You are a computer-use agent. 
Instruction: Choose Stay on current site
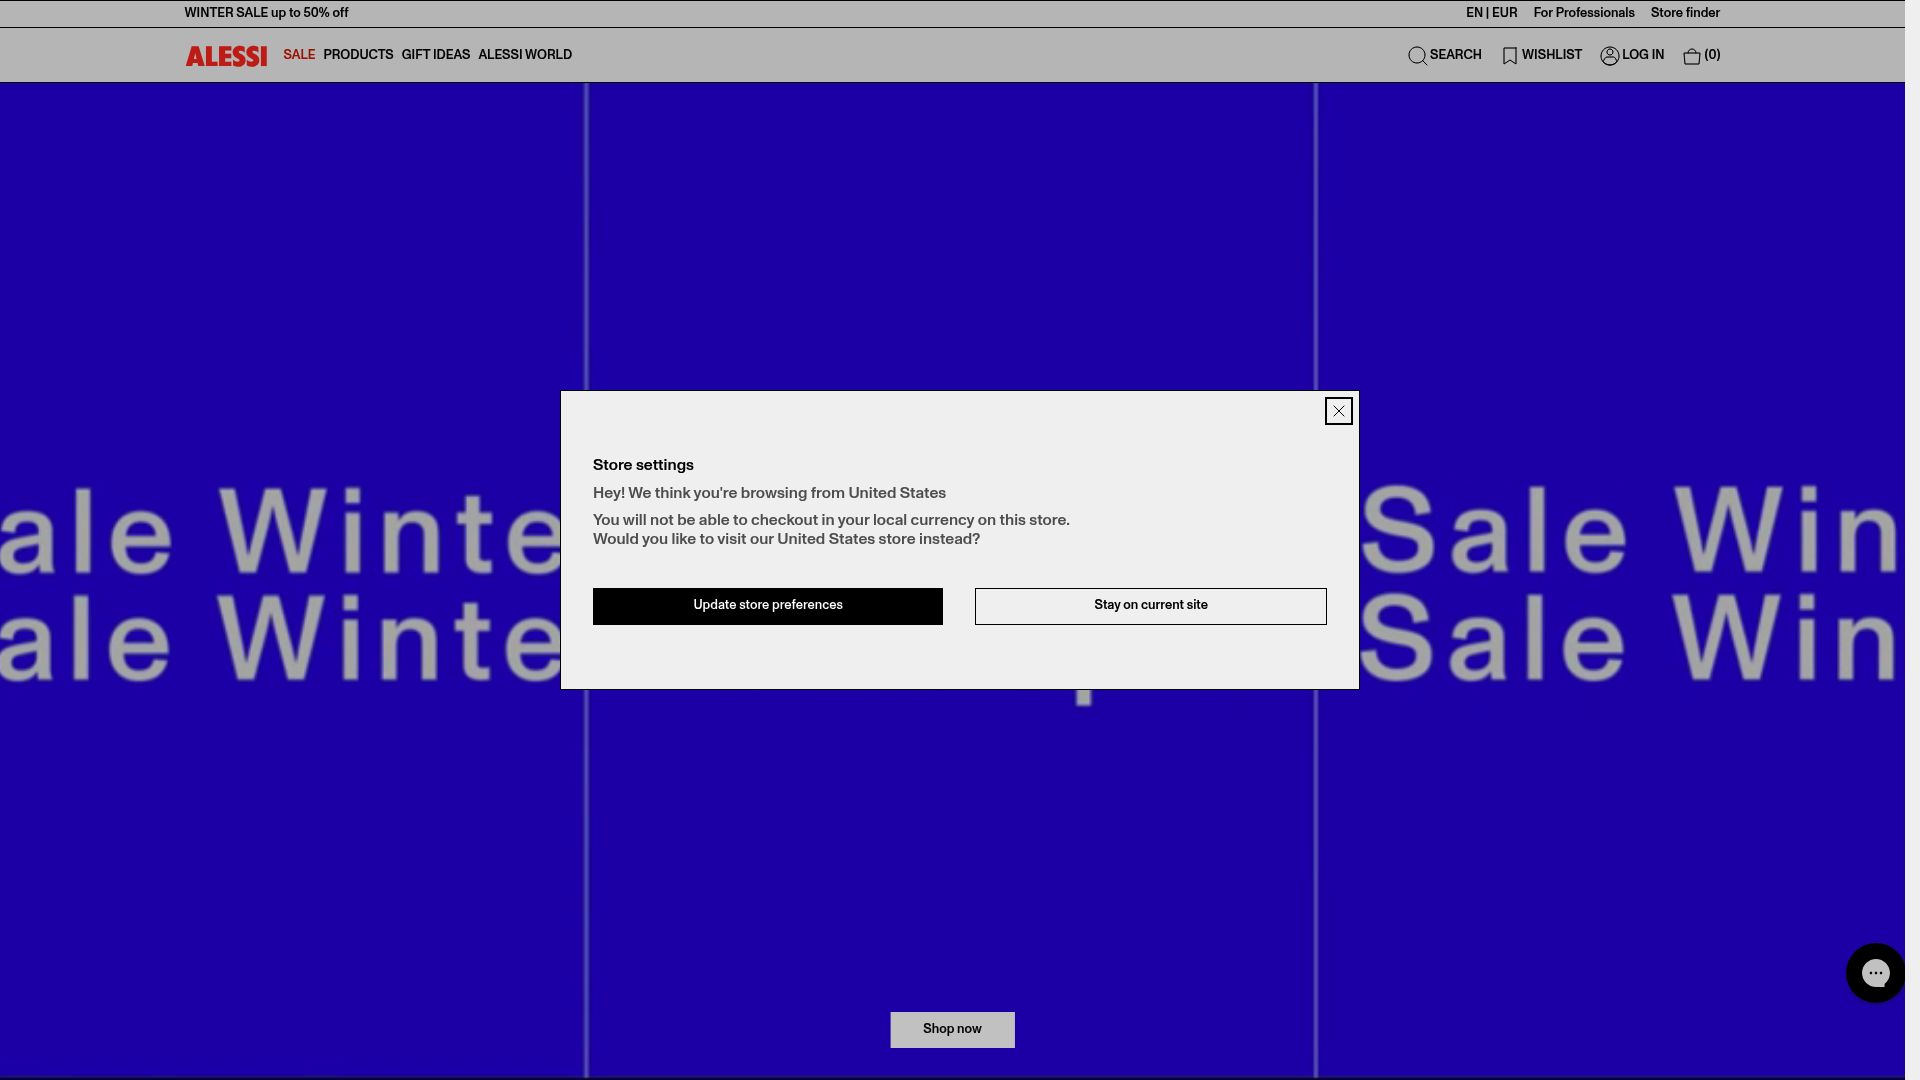click(x=1151, y=606)
